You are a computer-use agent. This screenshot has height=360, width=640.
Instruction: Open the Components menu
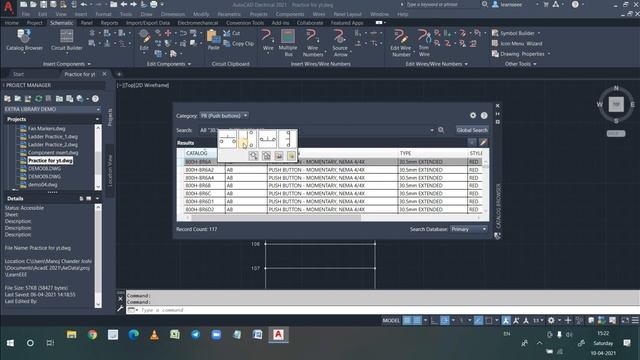click(x=290, y=14)
